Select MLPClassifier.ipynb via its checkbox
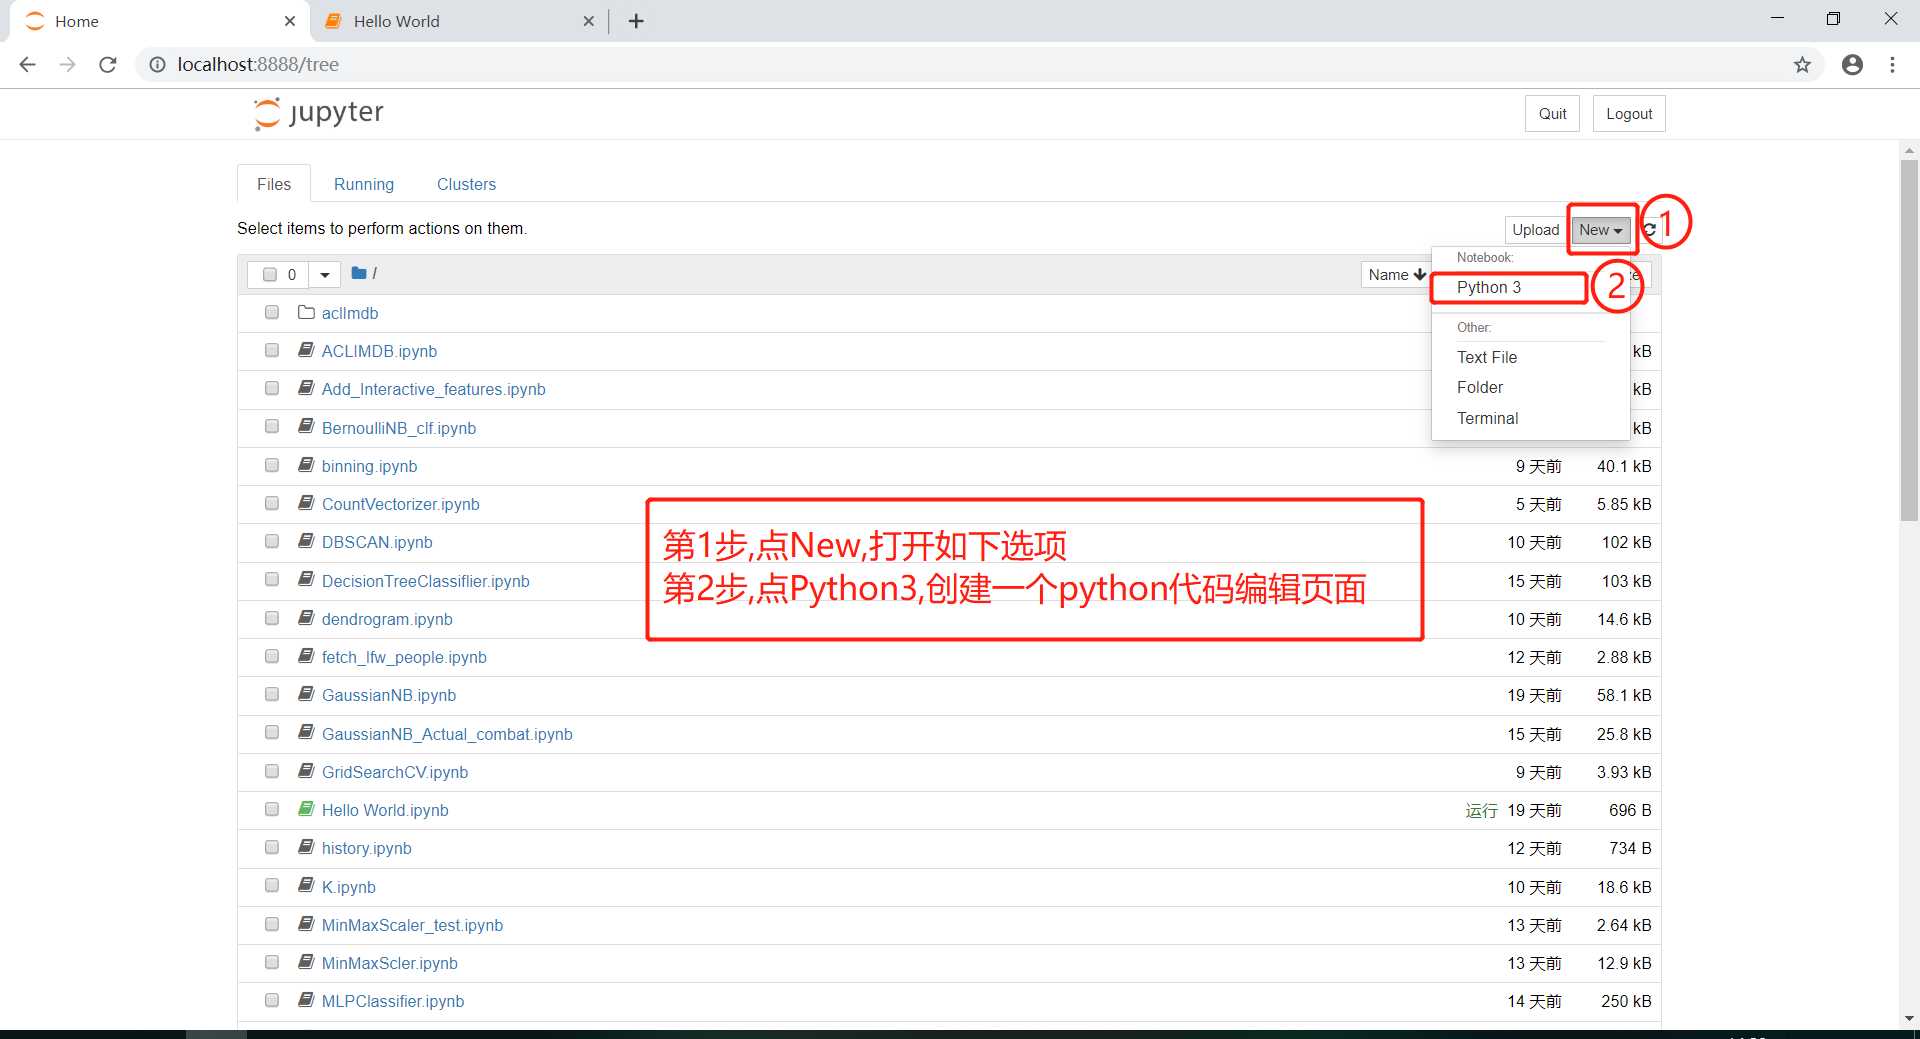 (x=272, y=1000)
